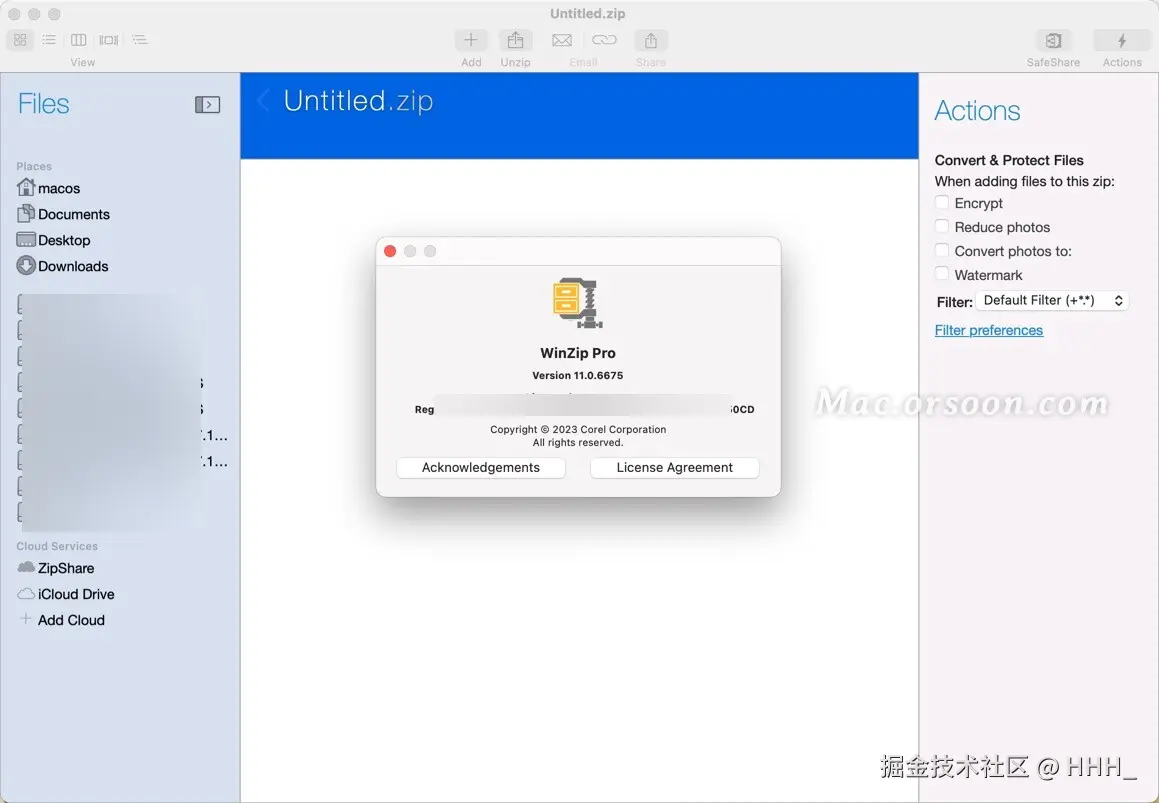This screenshot has width=1159, height=803.
Task: Click the Places section label
Action: pyautogui.click(x=34, y=166)
